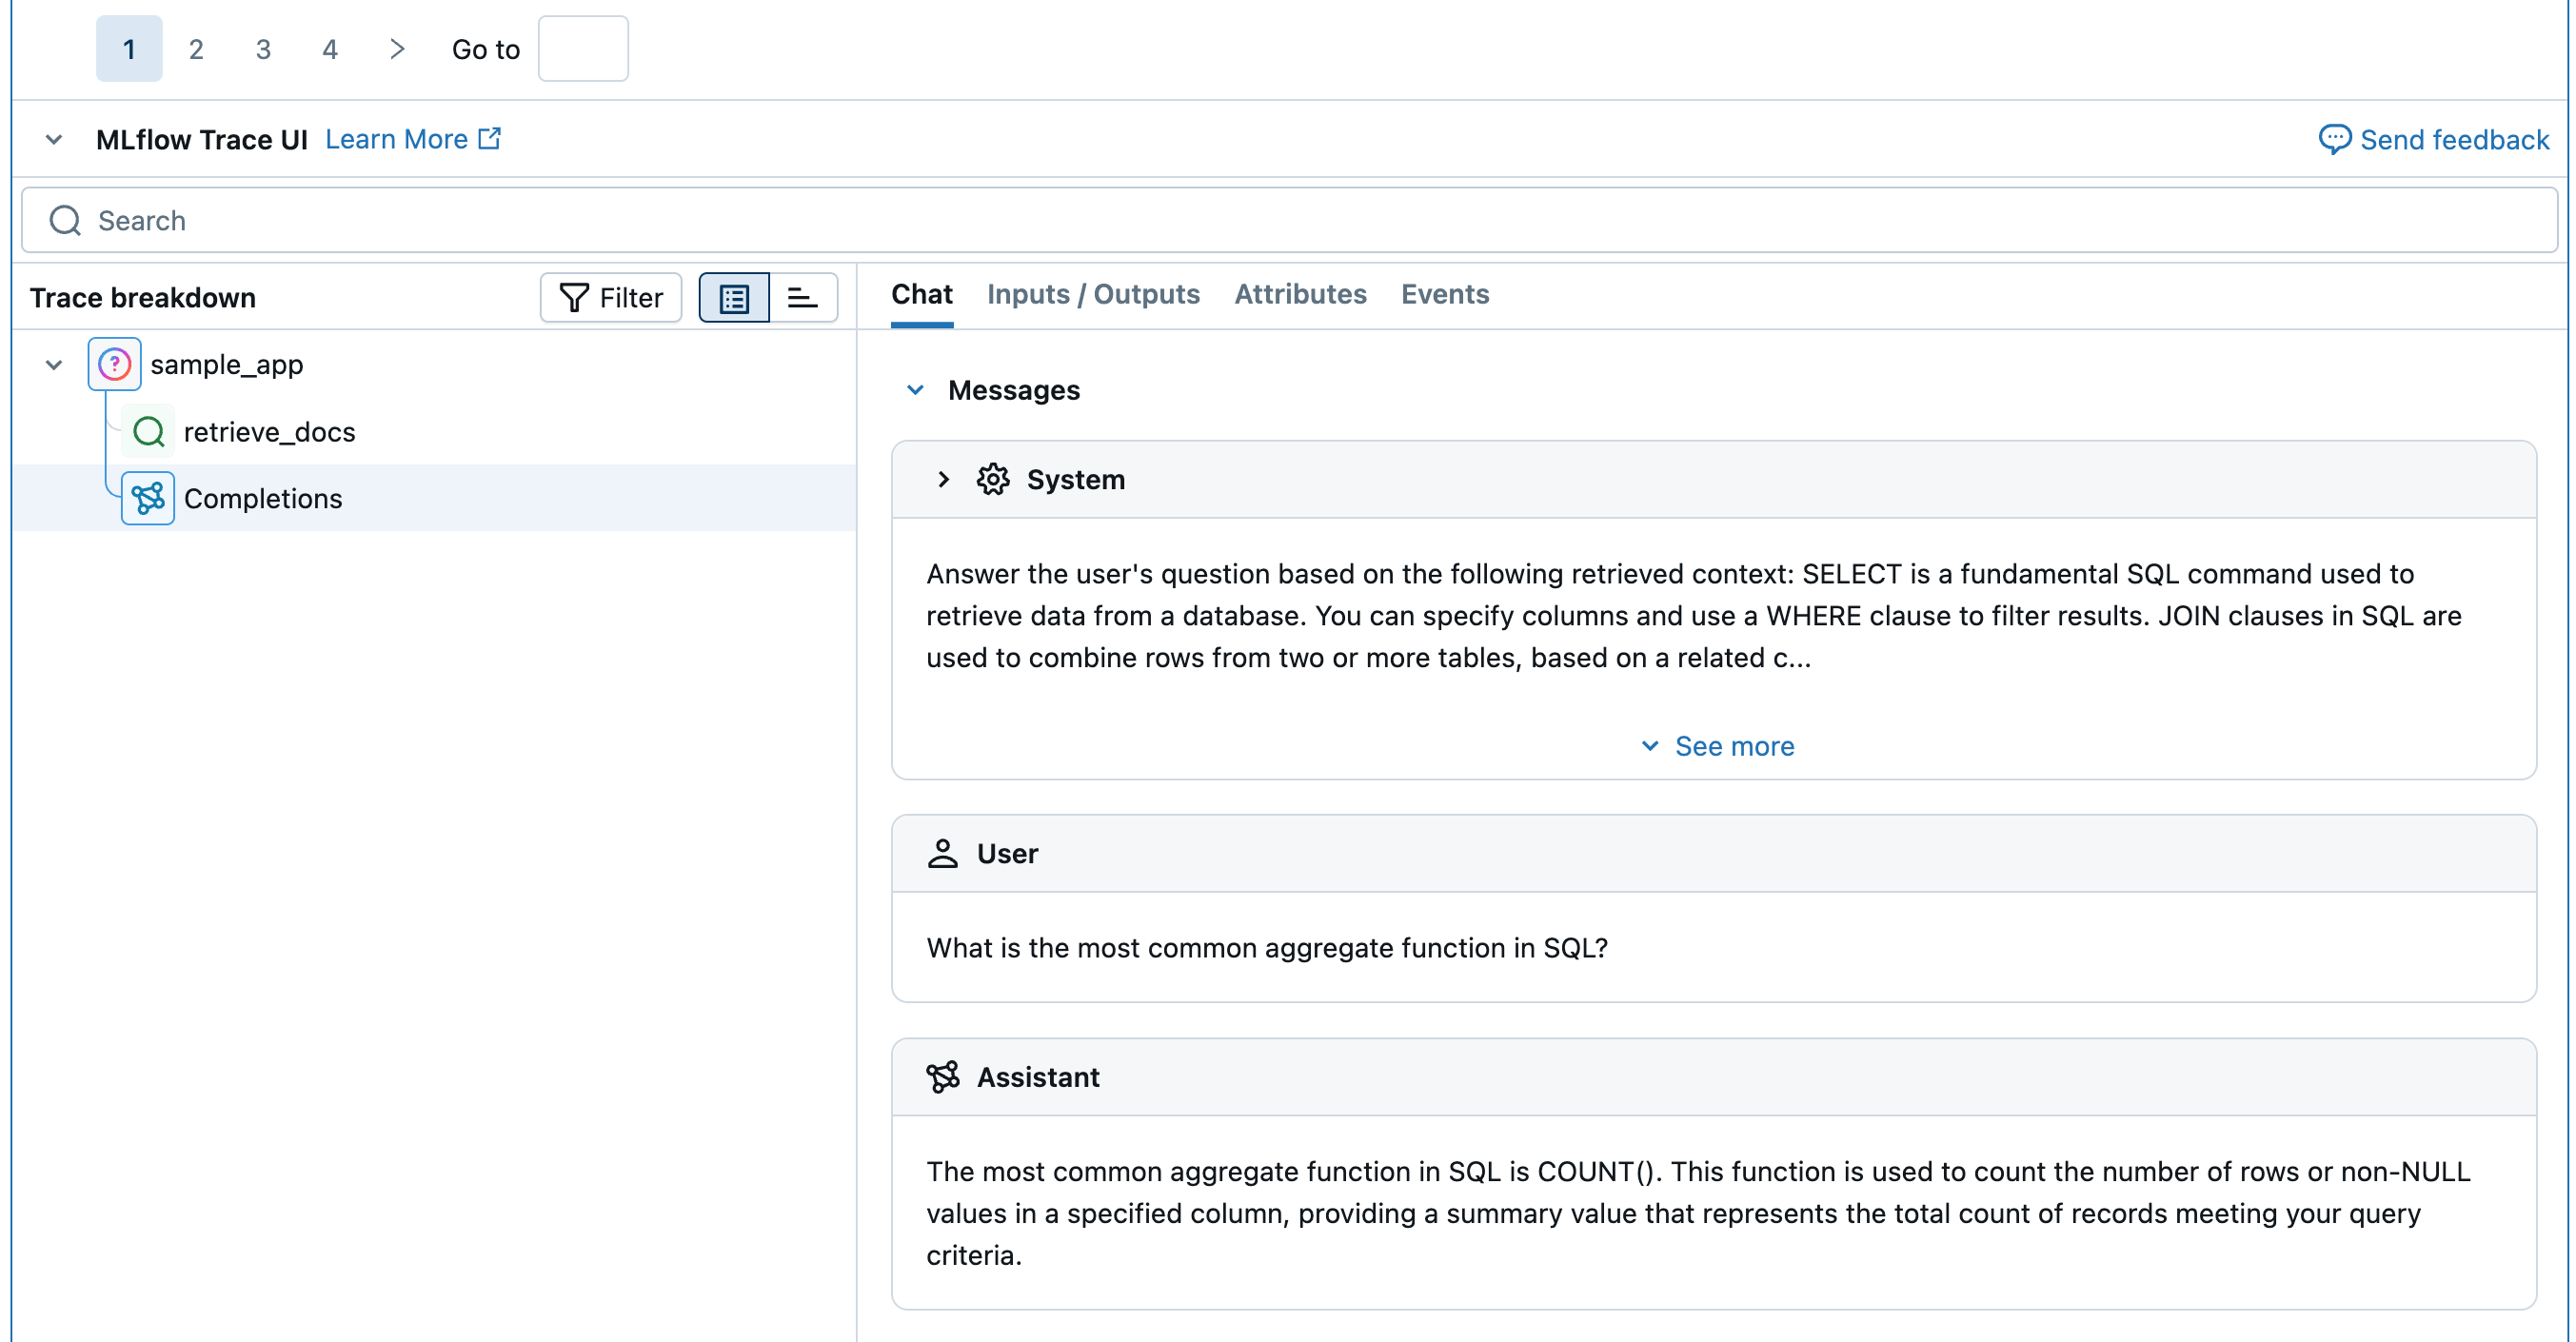Click the Learn More external link icon
Viewport: 2576px width, 1342px height.
click(490, 139)
